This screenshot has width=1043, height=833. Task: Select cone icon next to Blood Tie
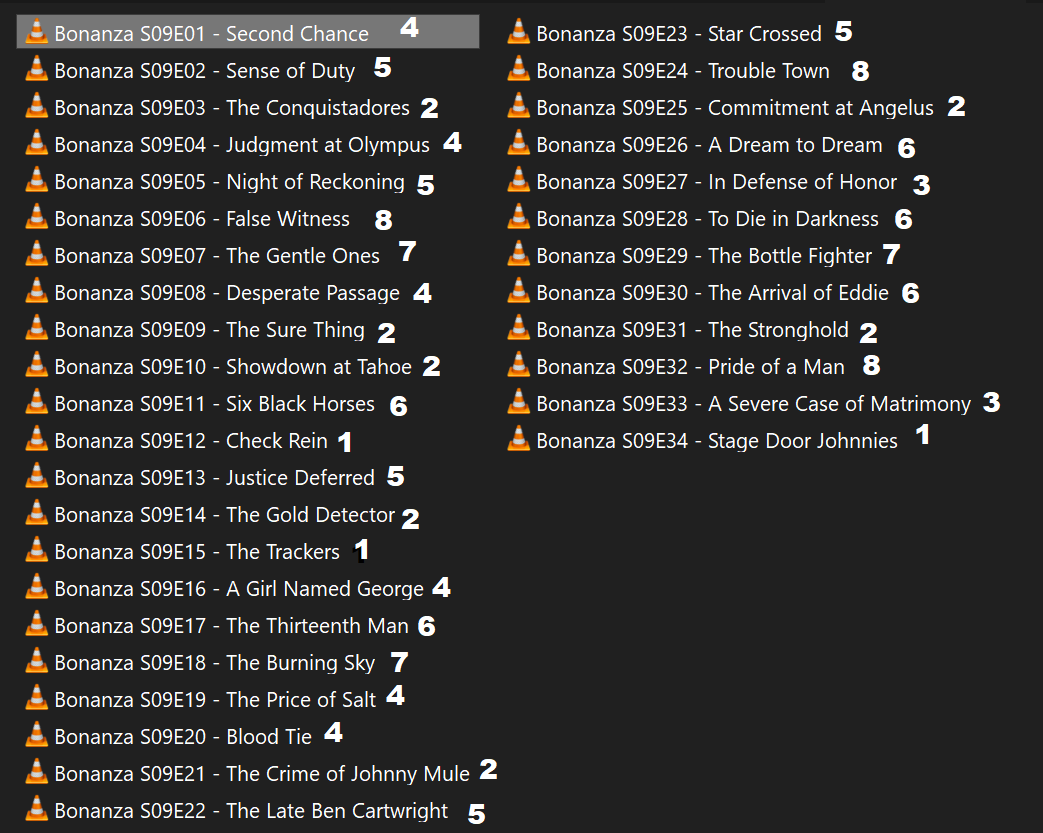pos(37,735)
